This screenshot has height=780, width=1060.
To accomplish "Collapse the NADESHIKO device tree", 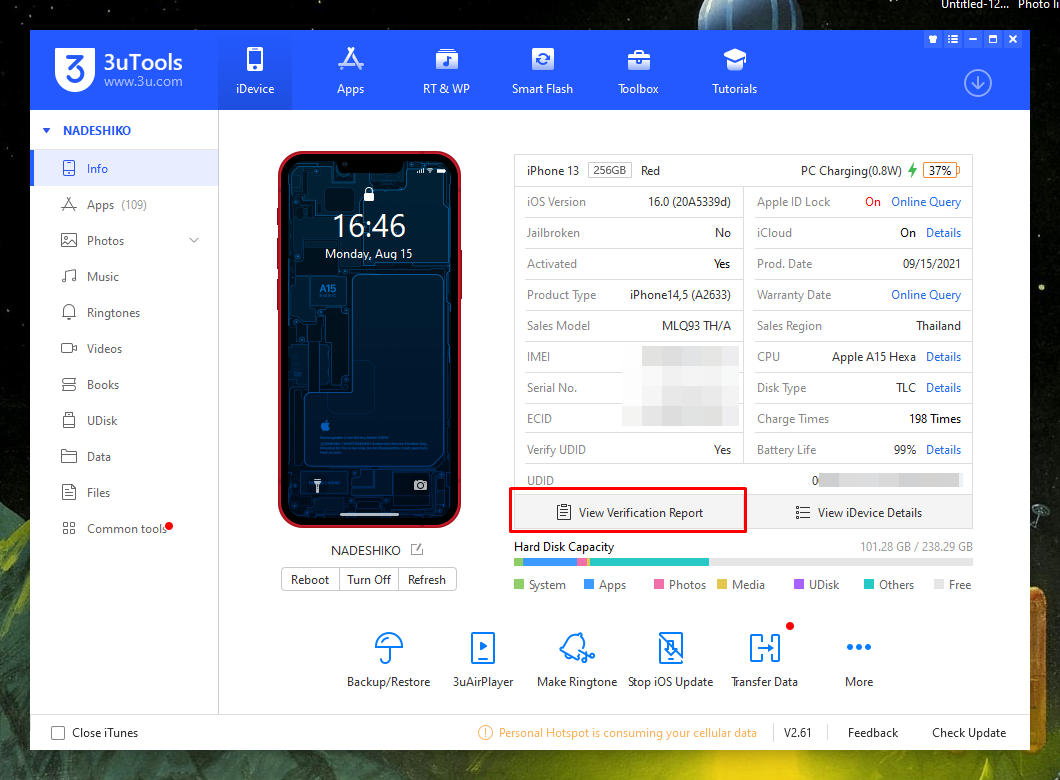I will (46, 131).
